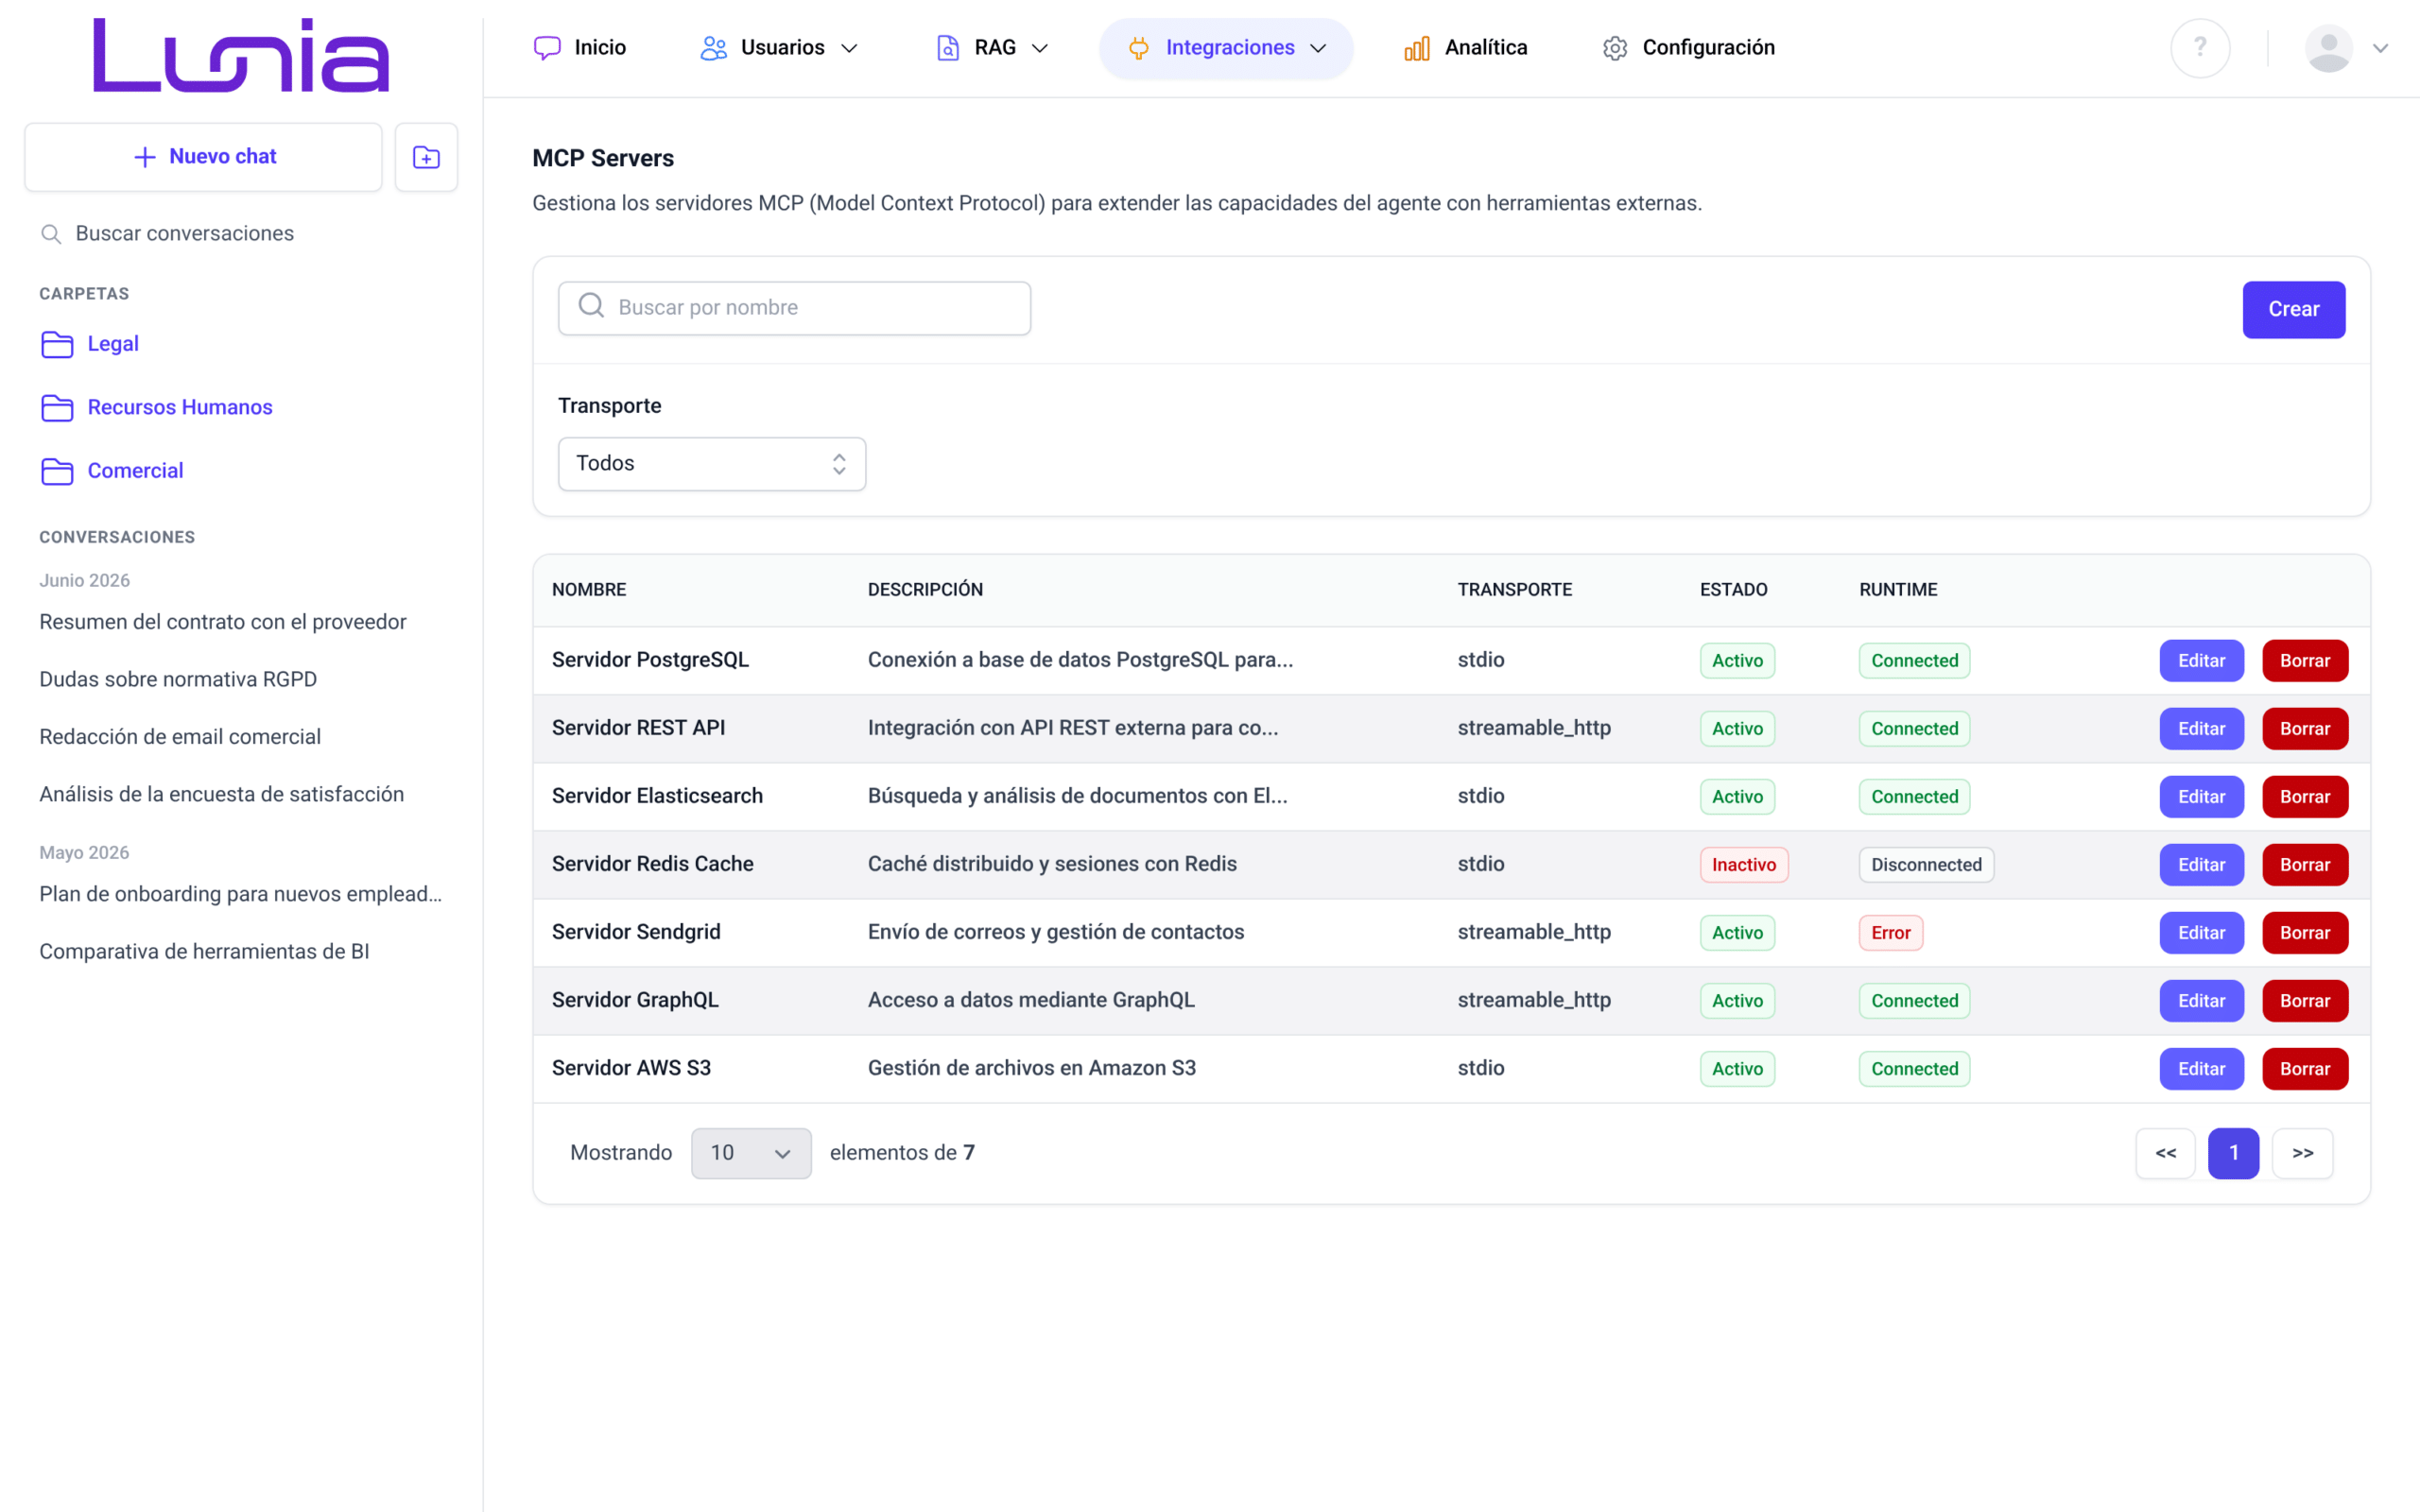Click the new folder icon beside Nuevo chat

(426, 157)
